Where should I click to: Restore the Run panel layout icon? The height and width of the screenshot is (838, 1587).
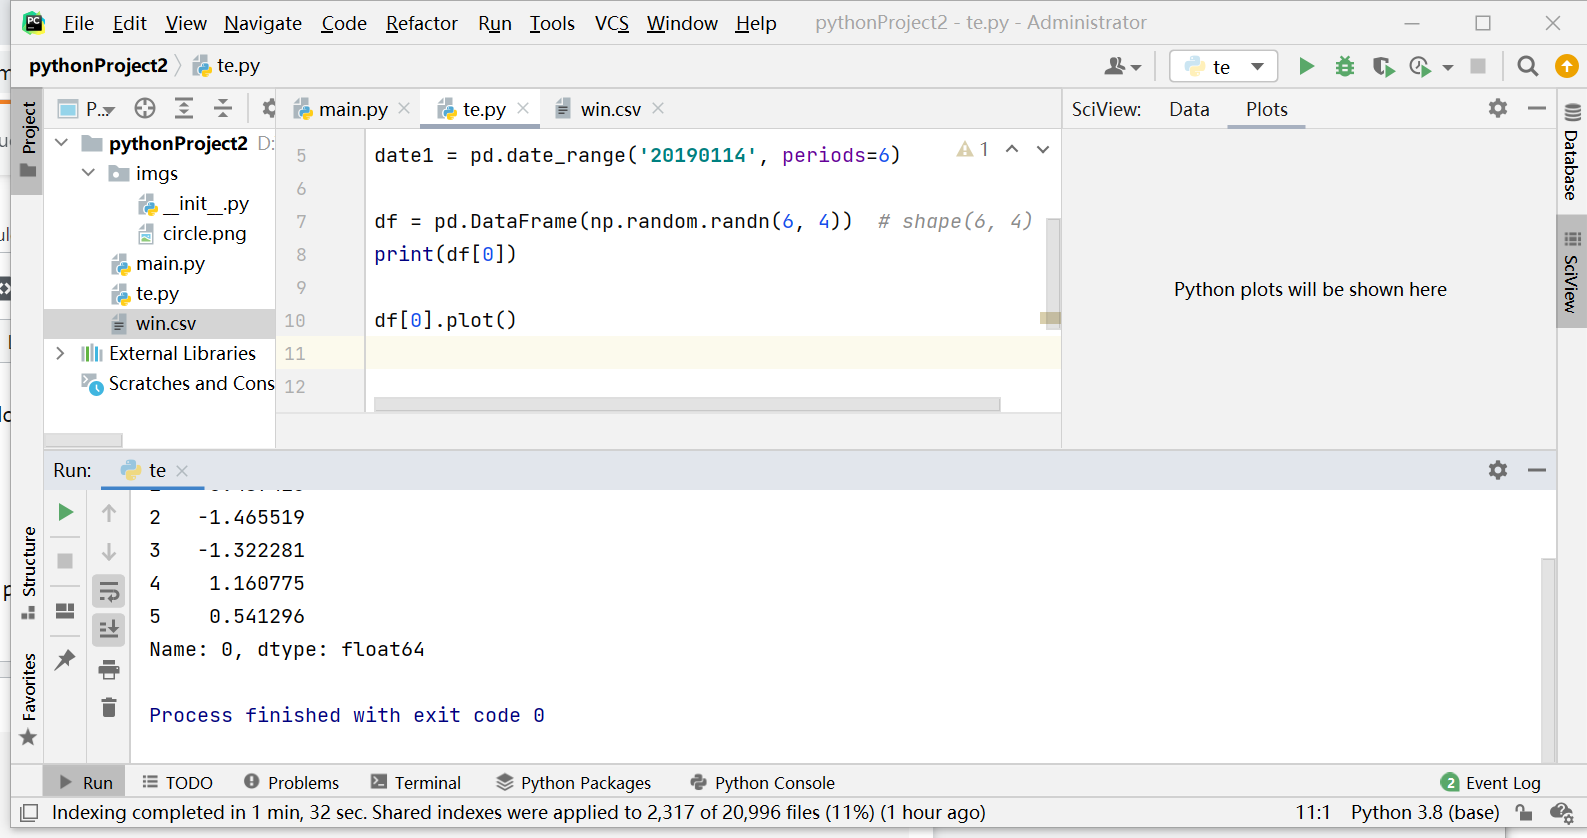point(66,610)
